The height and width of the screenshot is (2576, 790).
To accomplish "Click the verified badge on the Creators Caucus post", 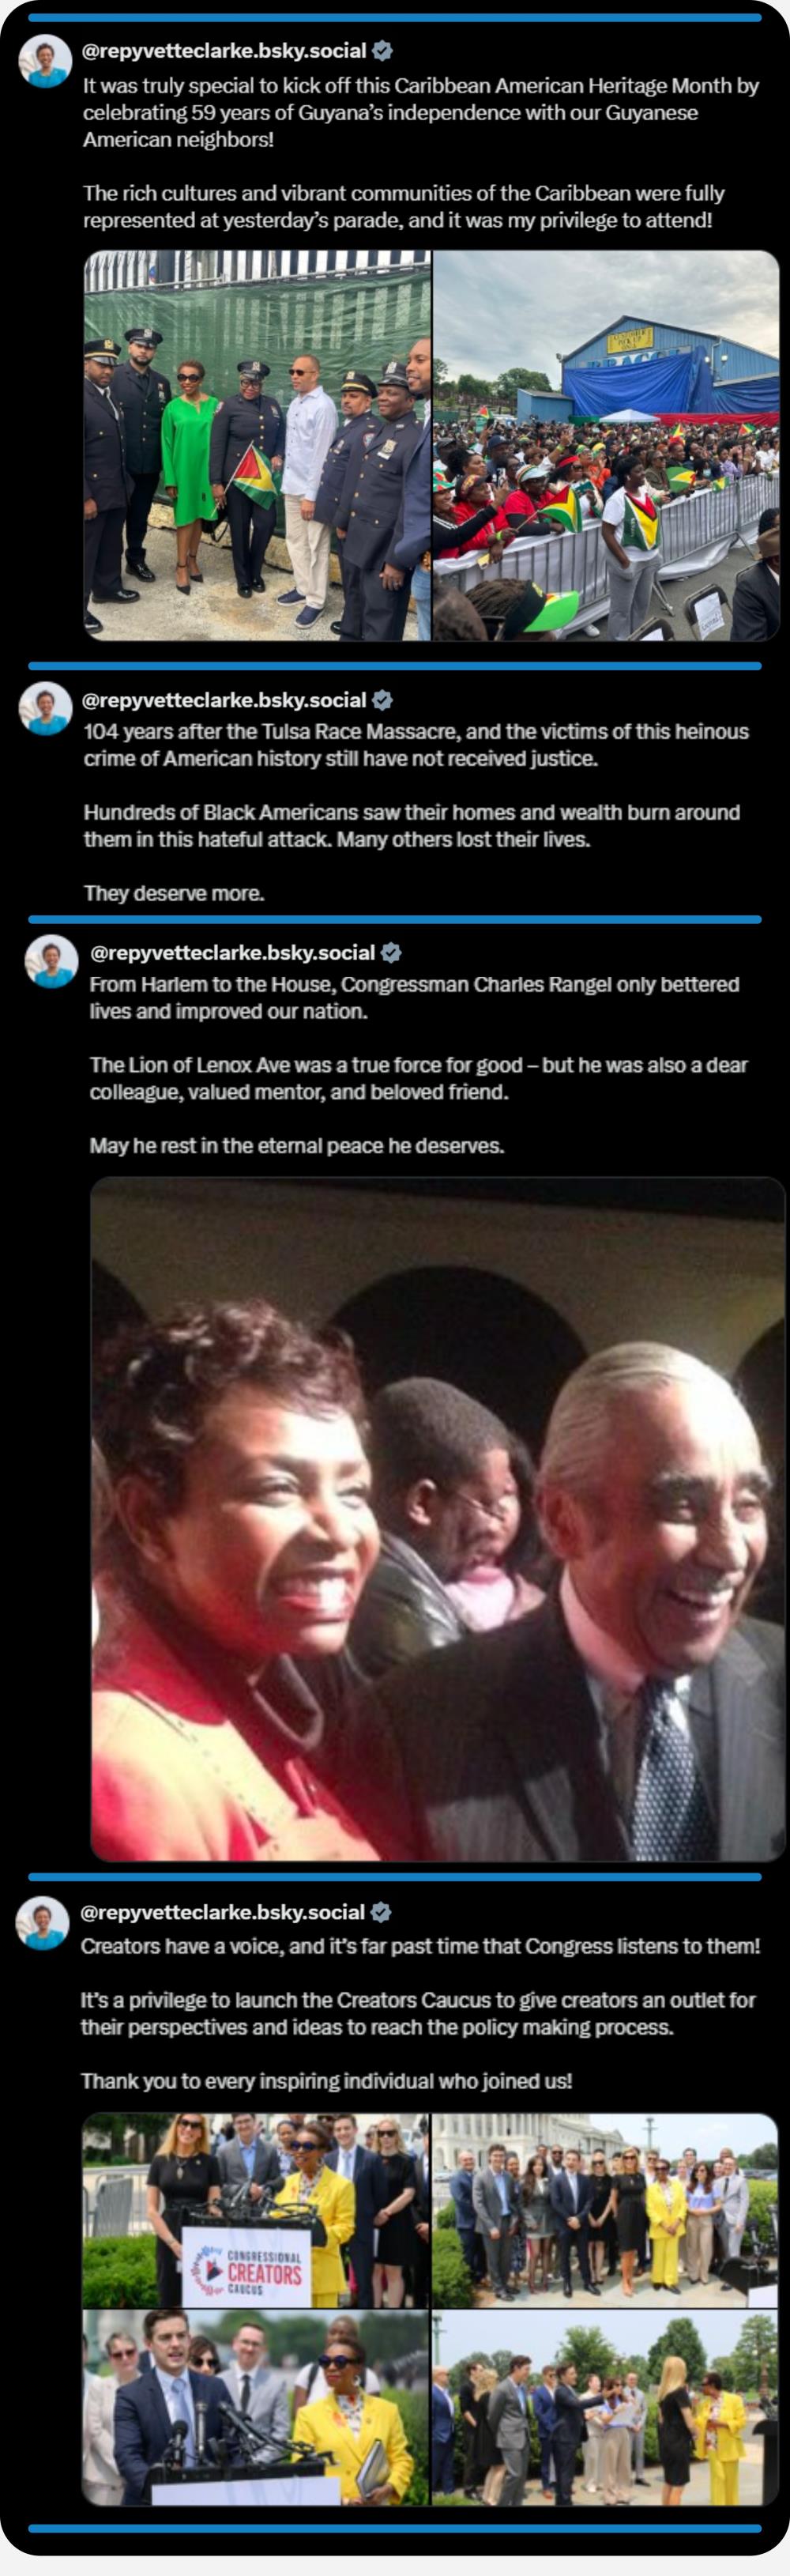I will point(380,1912).
